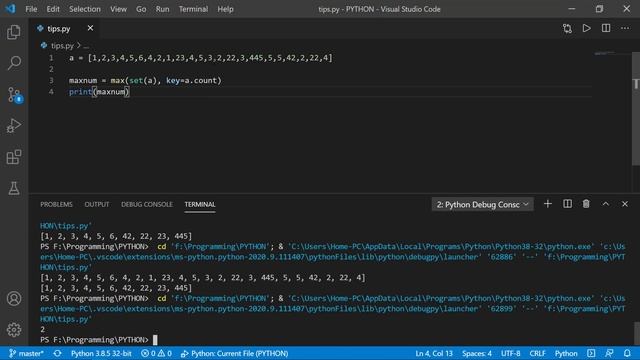Click the feedback icon in status bar
The width and height of the screenshot is (640, 360).
[609, 353]
